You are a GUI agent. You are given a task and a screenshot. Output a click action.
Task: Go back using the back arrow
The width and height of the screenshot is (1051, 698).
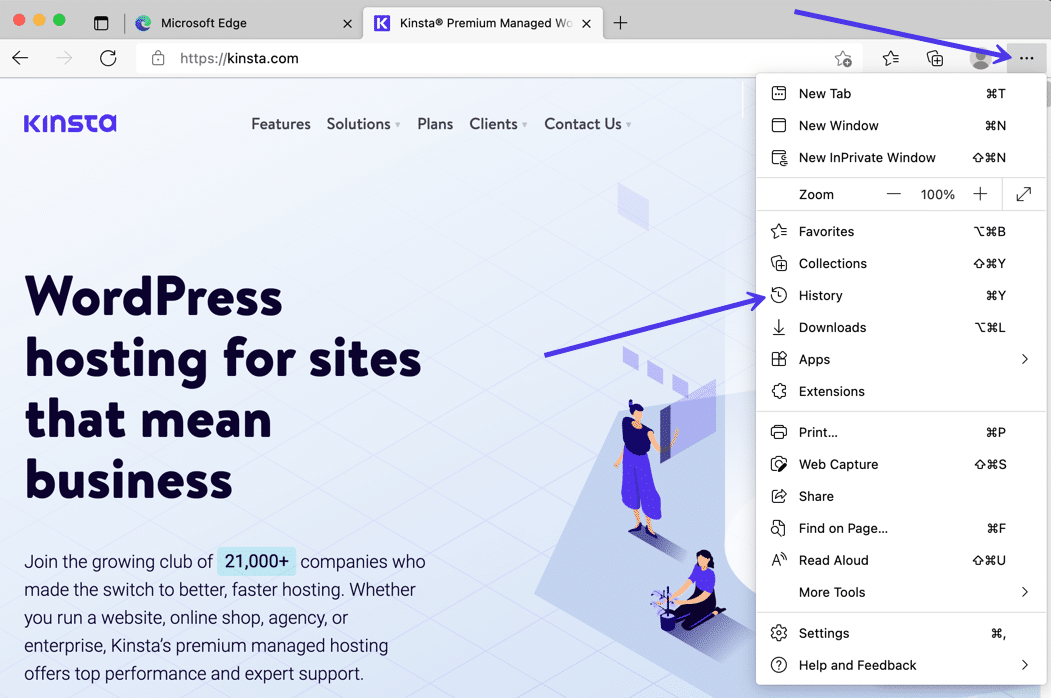21,59
